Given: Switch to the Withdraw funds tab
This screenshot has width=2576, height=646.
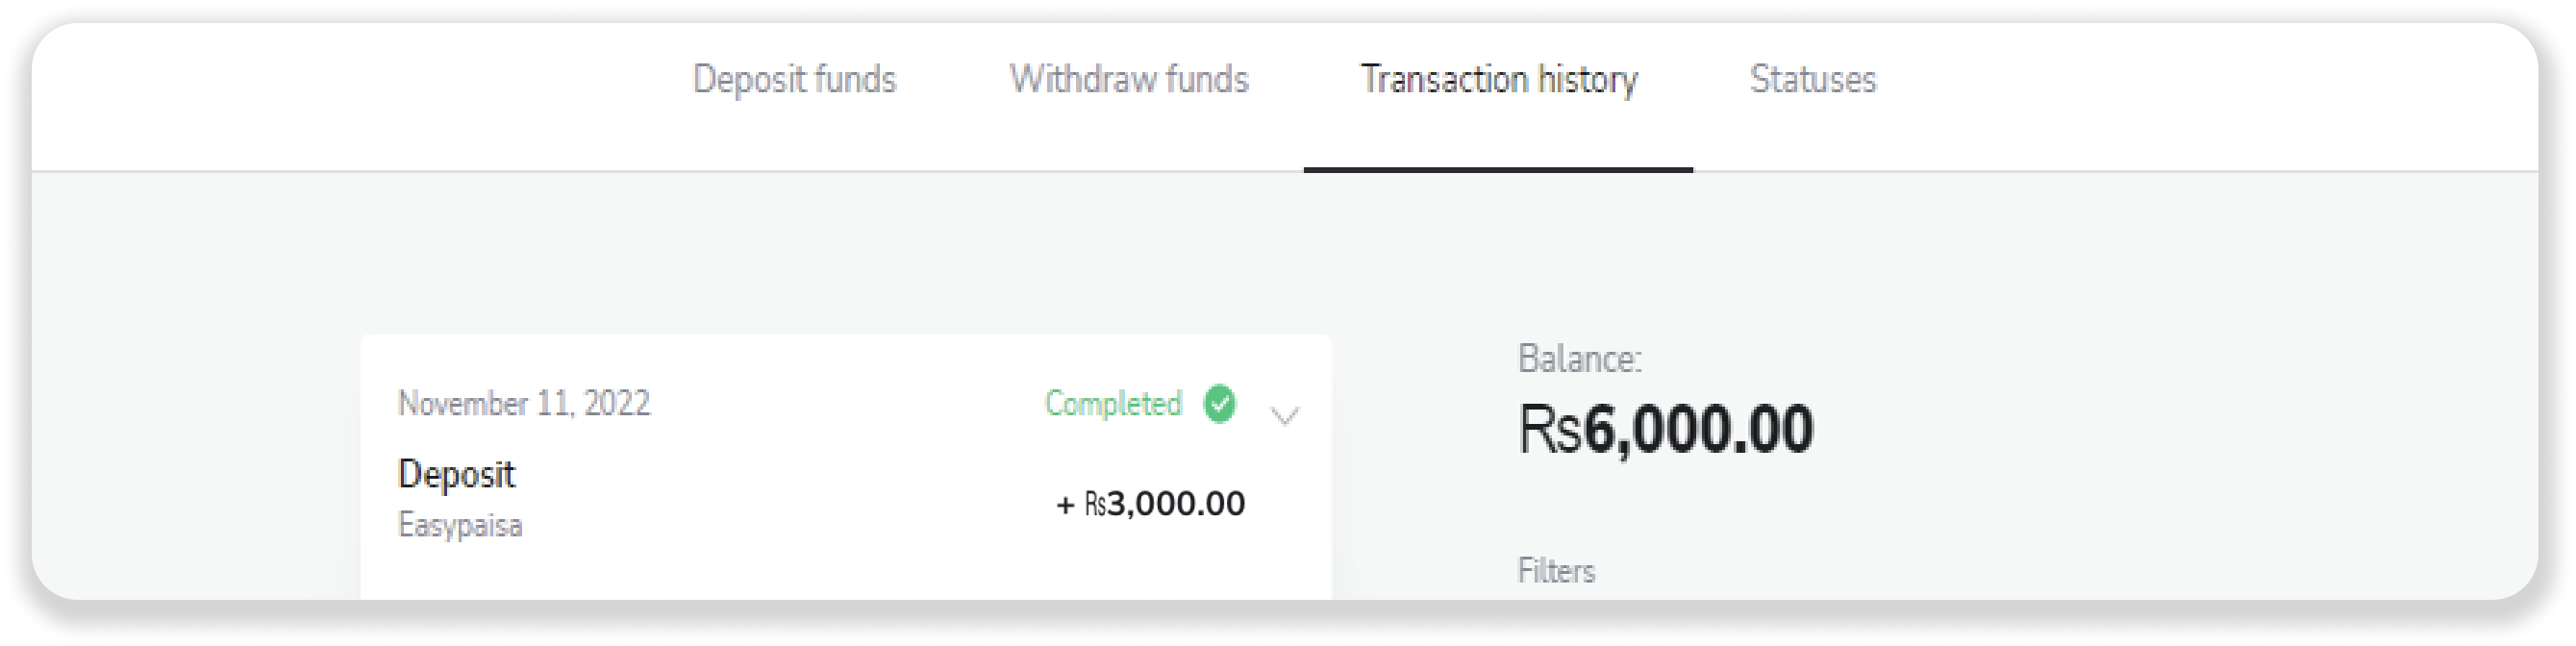Looking at the screenshot, I should point(1129,79).
